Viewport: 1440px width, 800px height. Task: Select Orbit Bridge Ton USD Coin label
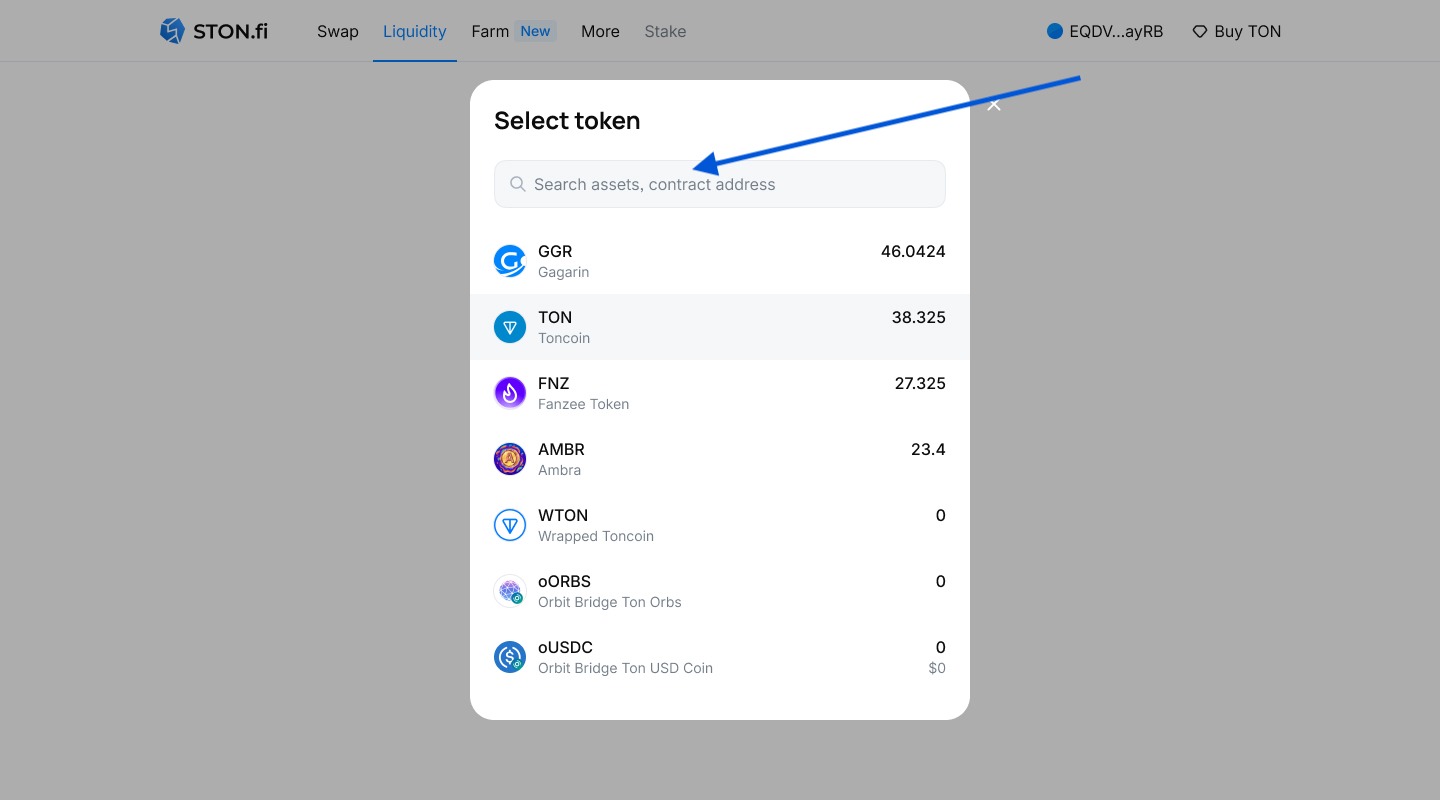[626, 668]
